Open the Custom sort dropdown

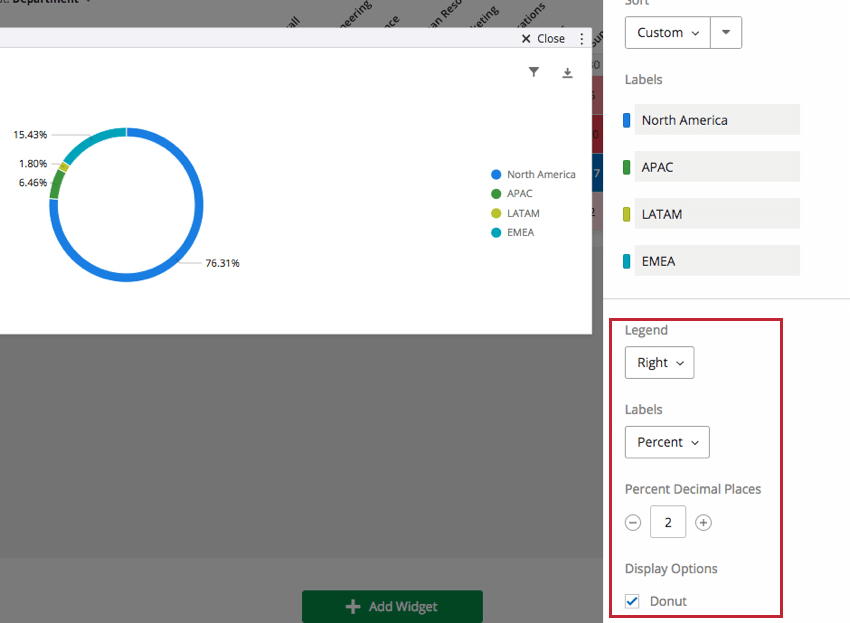(667, 32)
